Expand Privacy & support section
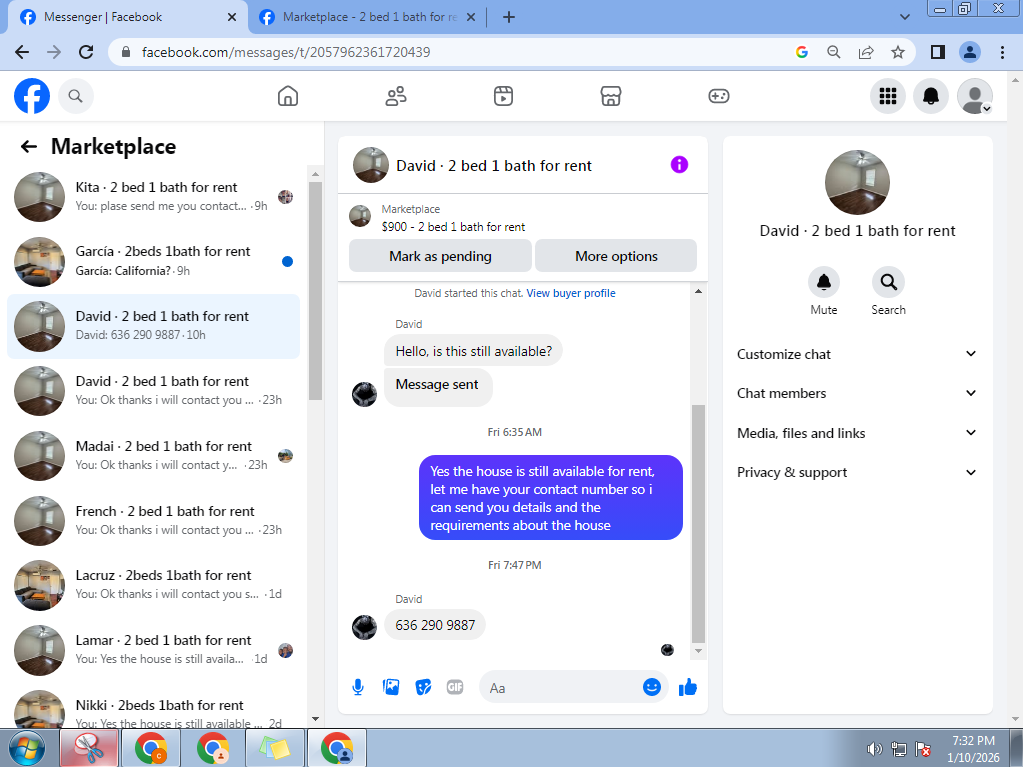Viewport: 1023px width, 767px height. pyautogui.click(x=857, y=472)
